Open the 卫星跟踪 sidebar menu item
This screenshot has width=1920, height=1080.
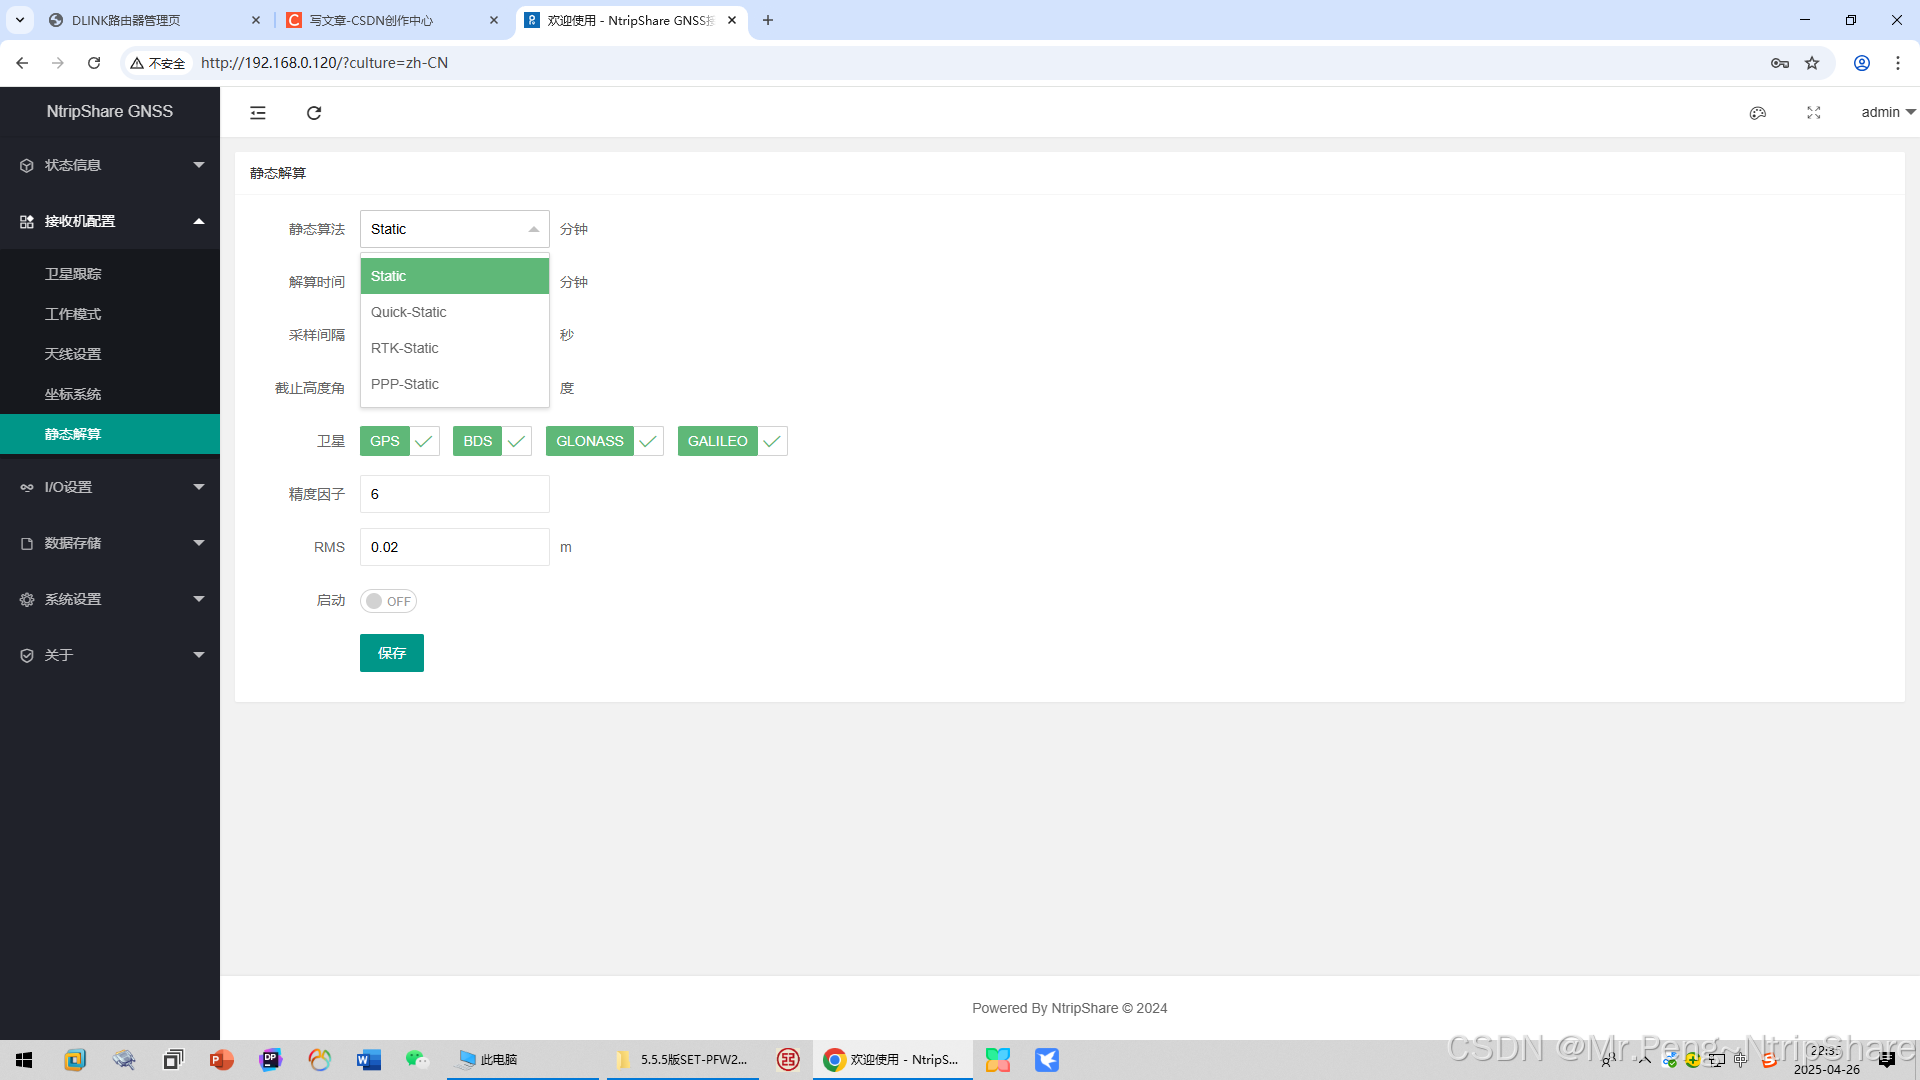[x=73, y=274]
